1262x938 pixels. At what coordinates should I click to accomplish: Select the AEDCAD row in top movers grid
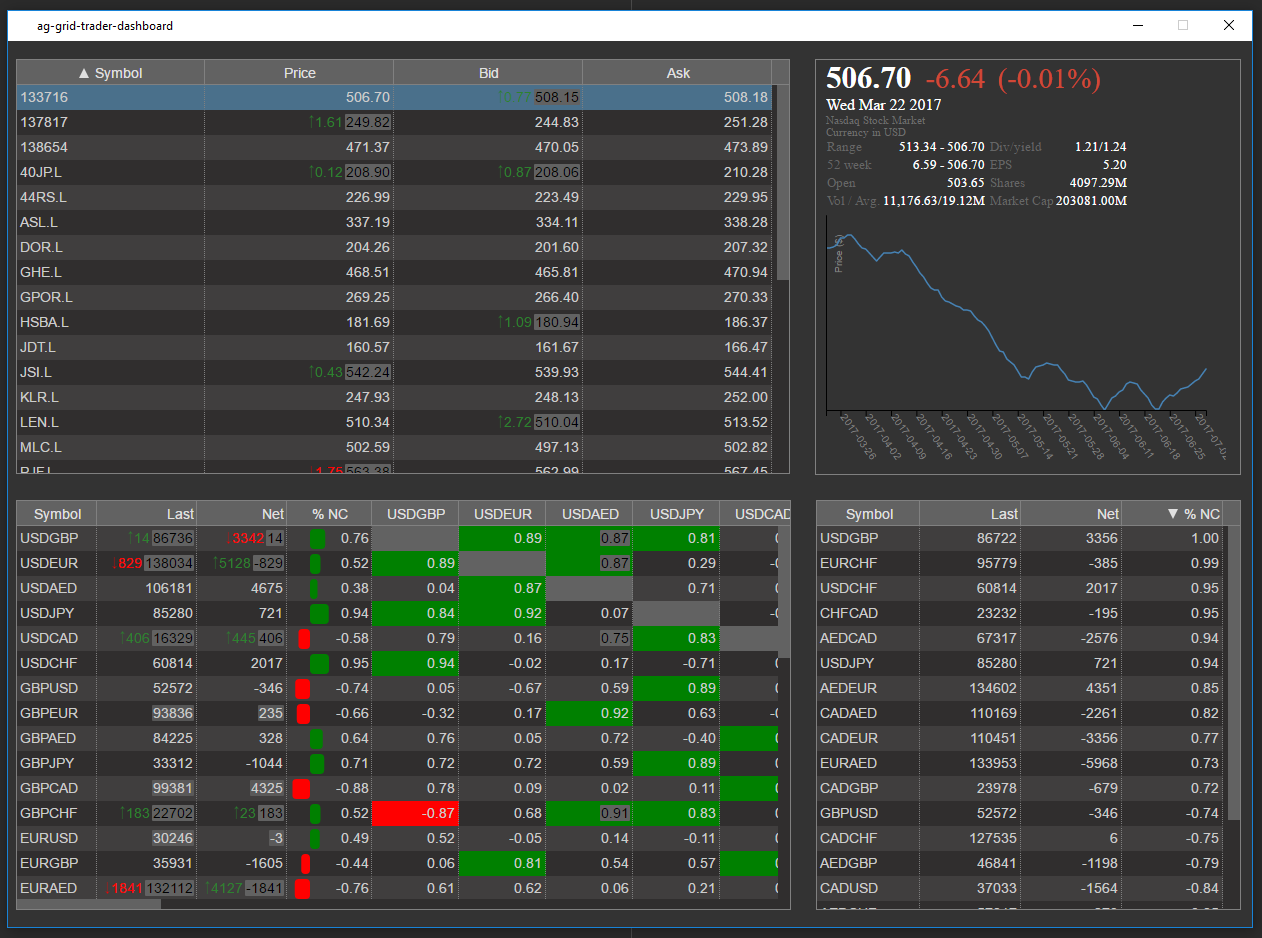coord(1020,638)
